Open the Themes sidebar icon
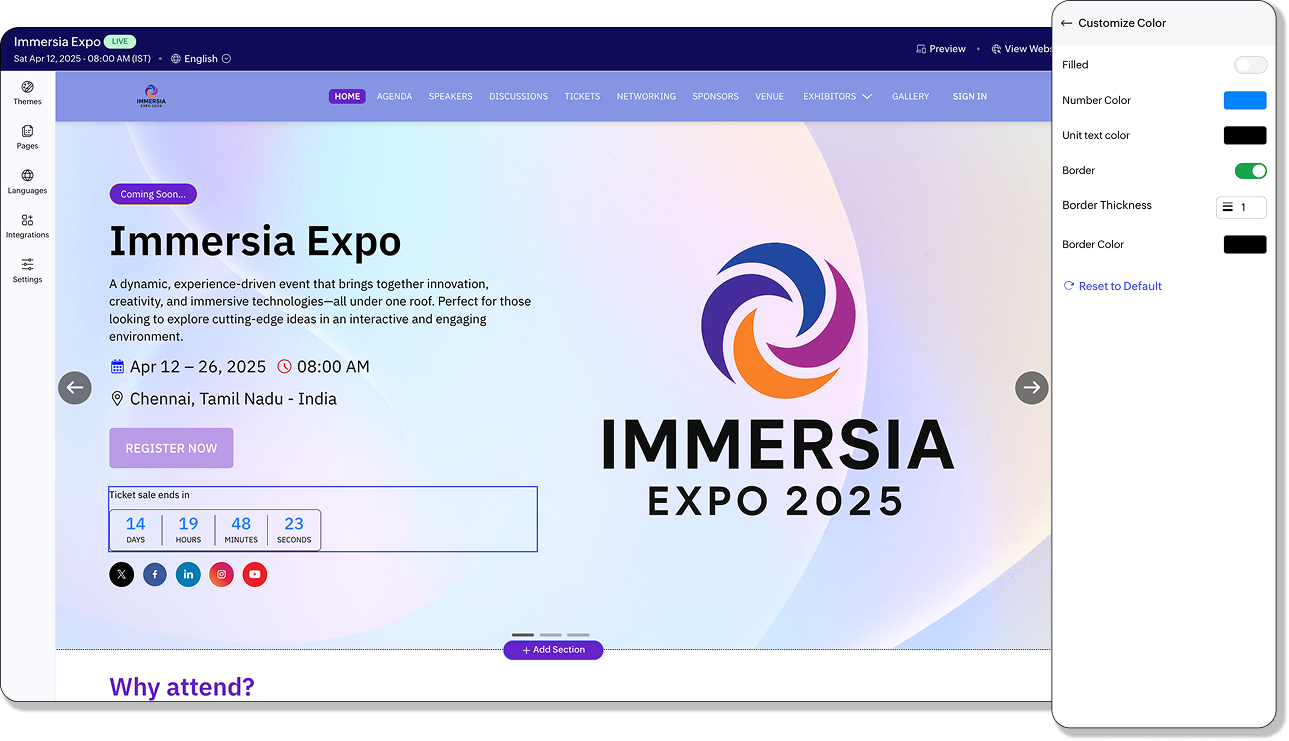Screen dimensions: 1289x741 [x=27, y=87]
